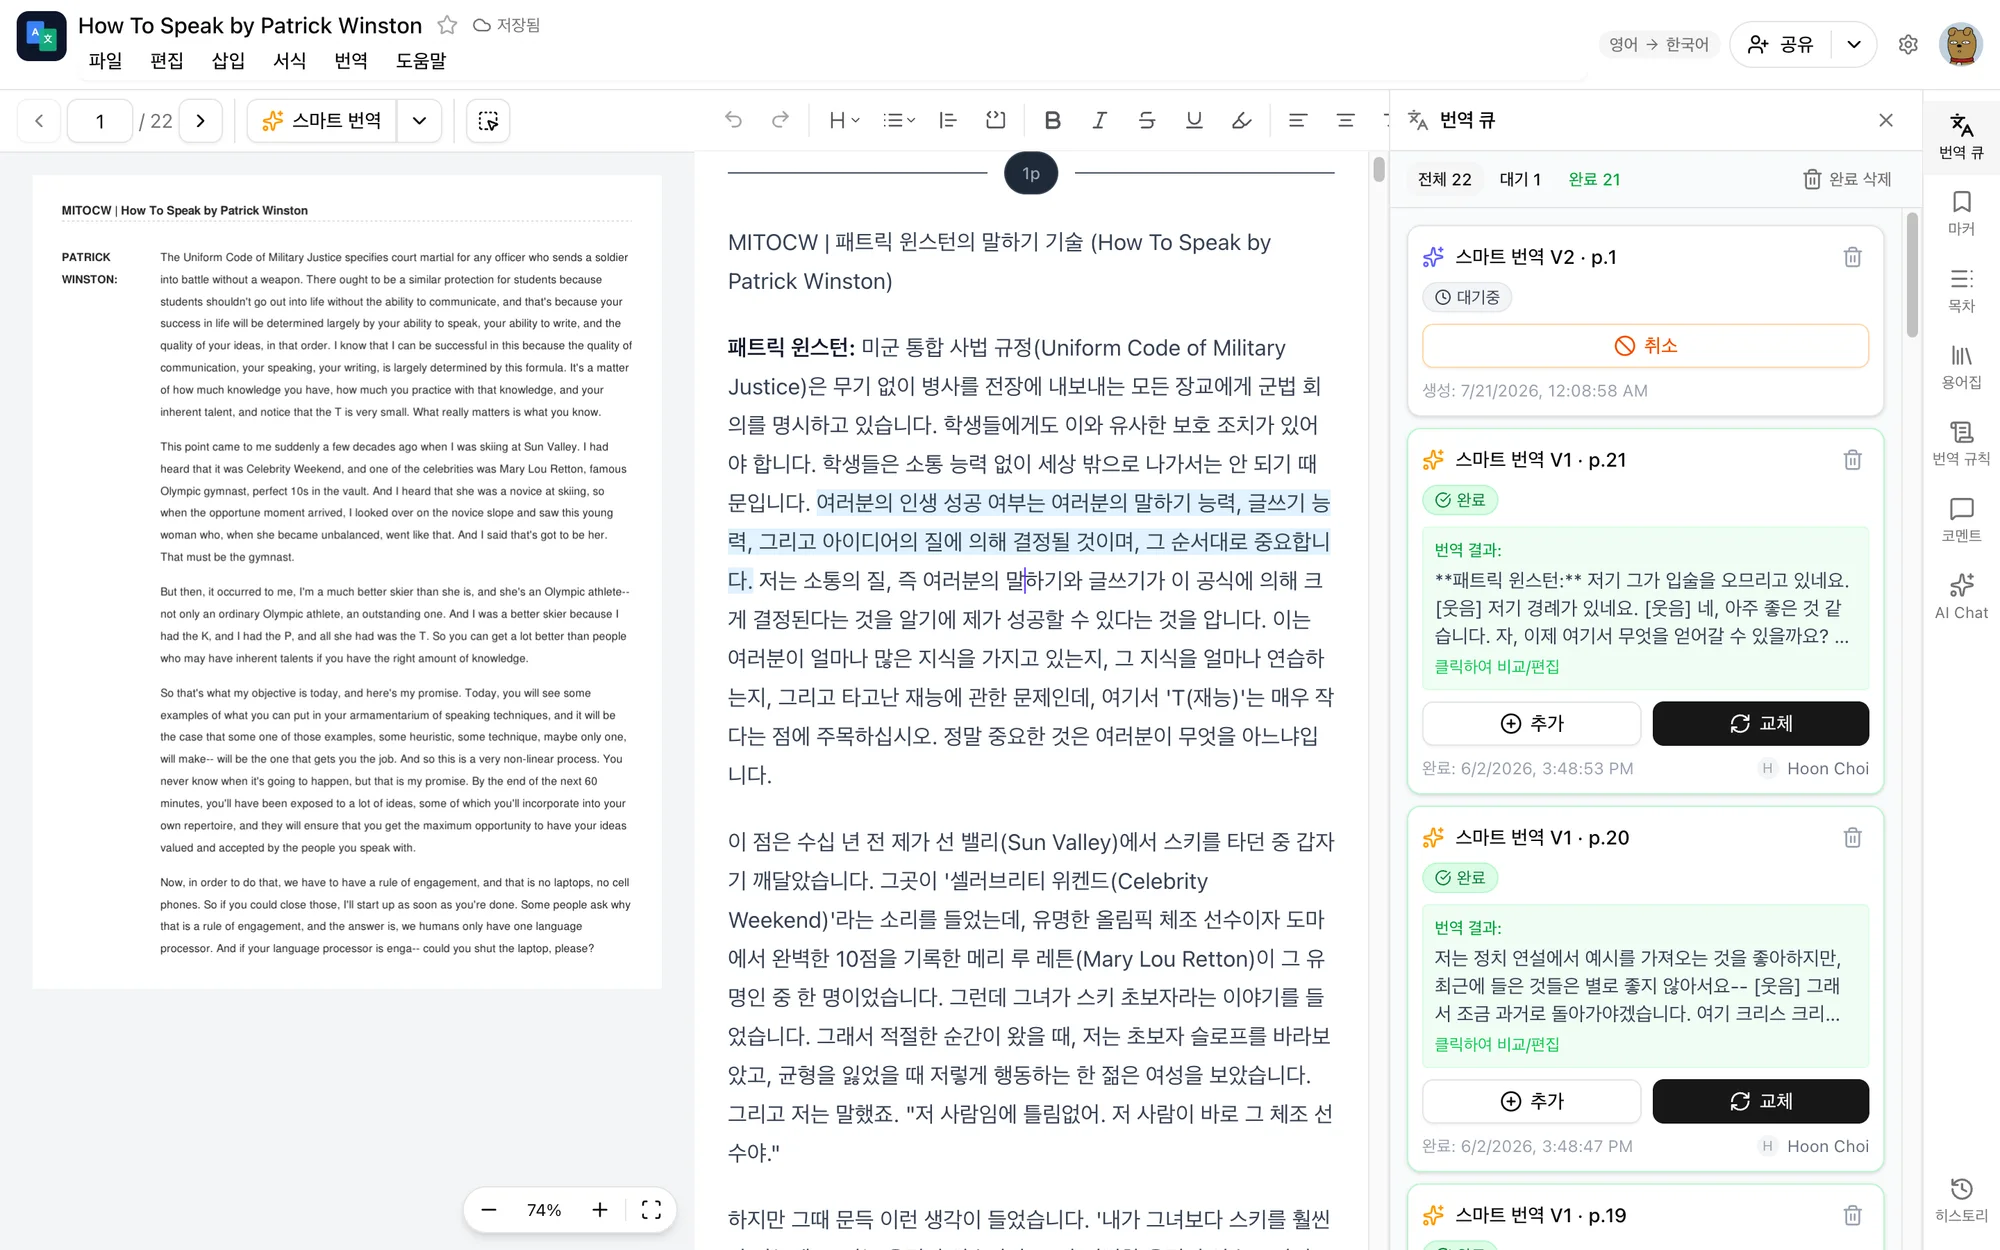Click 완료 삭제 button
This screenshot has height=1250, width=2000.
pyautogui.click(x=1847, y=179)
